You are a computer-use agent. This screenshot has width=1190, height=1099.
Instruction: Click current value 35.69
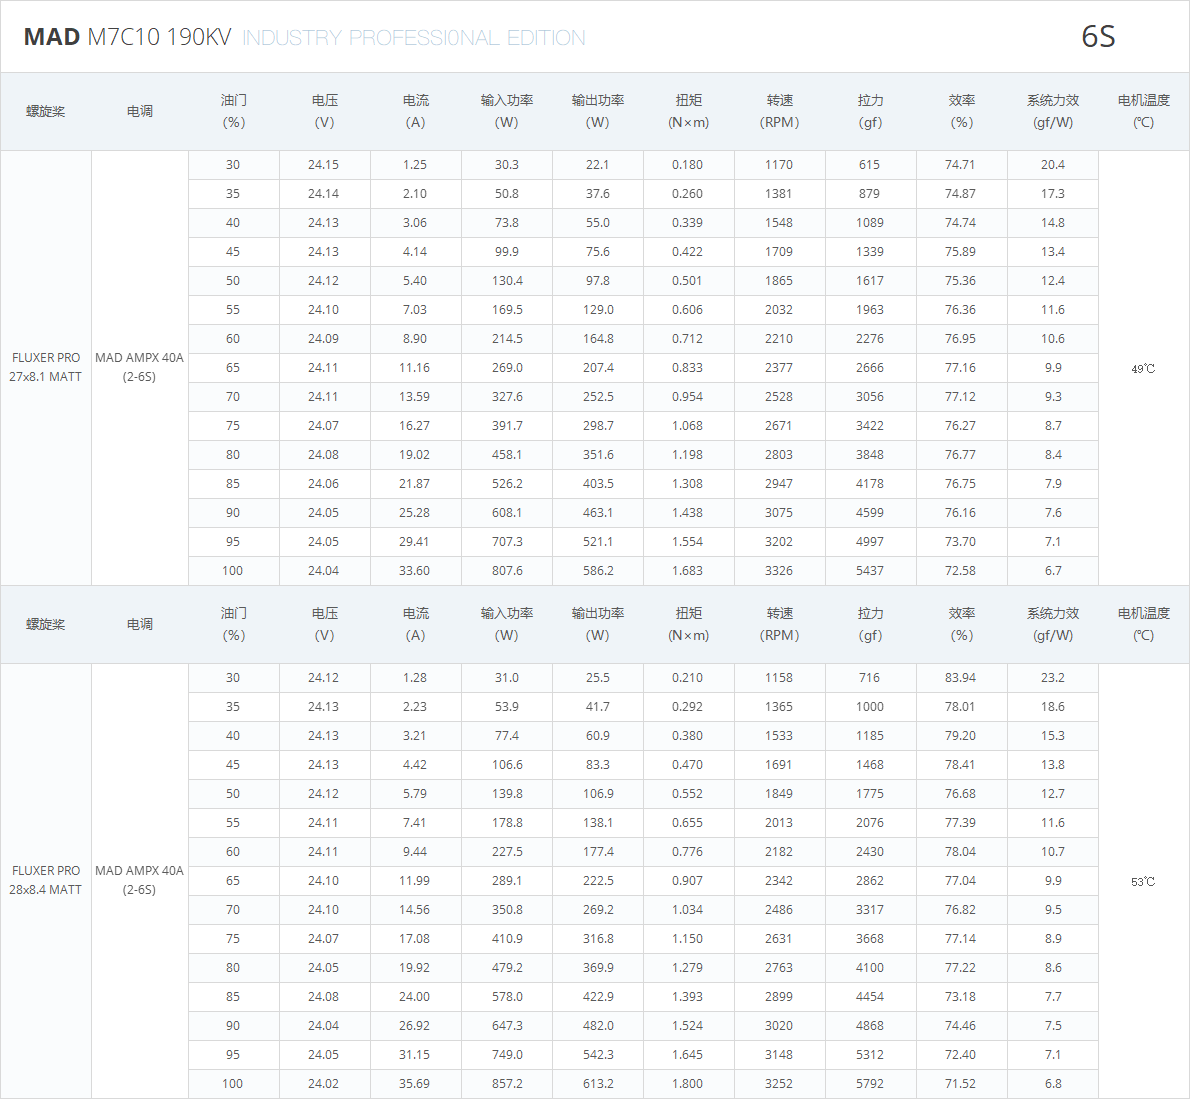tap(414, 1084)
